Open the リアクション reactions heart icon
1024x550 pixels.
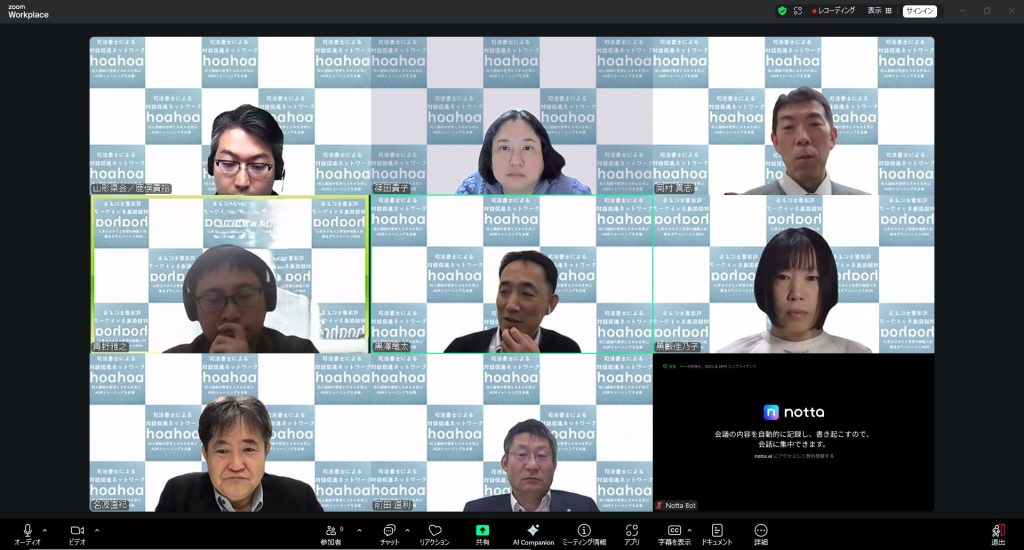434,531
